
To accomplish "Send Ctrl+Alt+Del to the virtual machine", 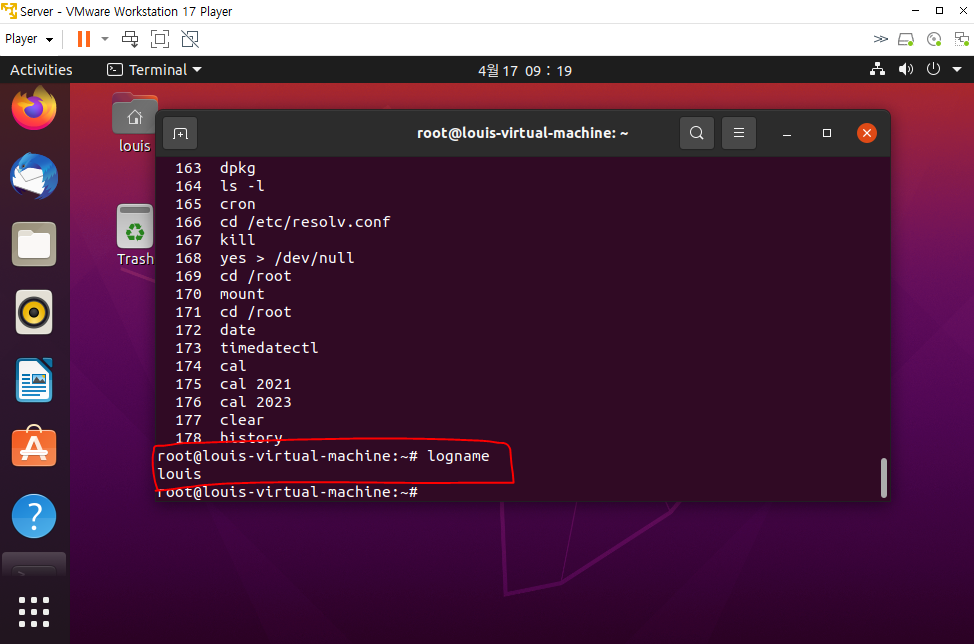I will click(130, 39).
